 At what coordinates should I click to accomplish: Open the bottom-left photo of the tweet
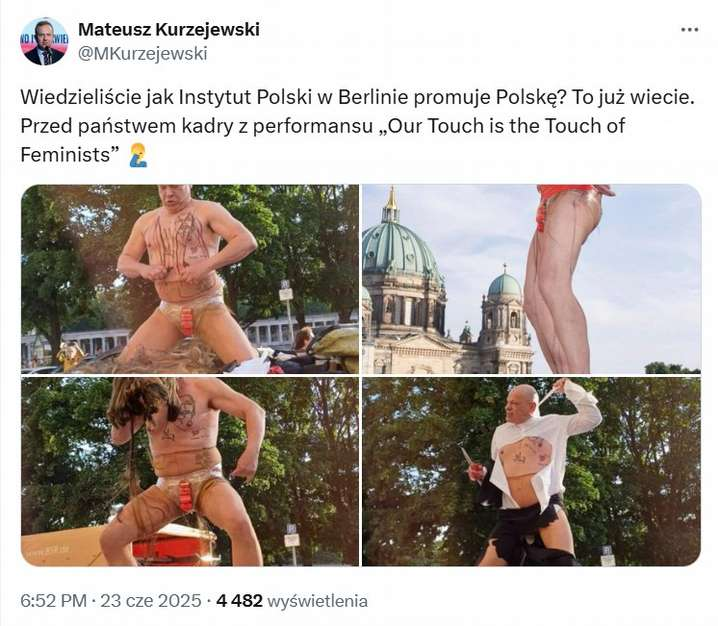coord(190,472)
